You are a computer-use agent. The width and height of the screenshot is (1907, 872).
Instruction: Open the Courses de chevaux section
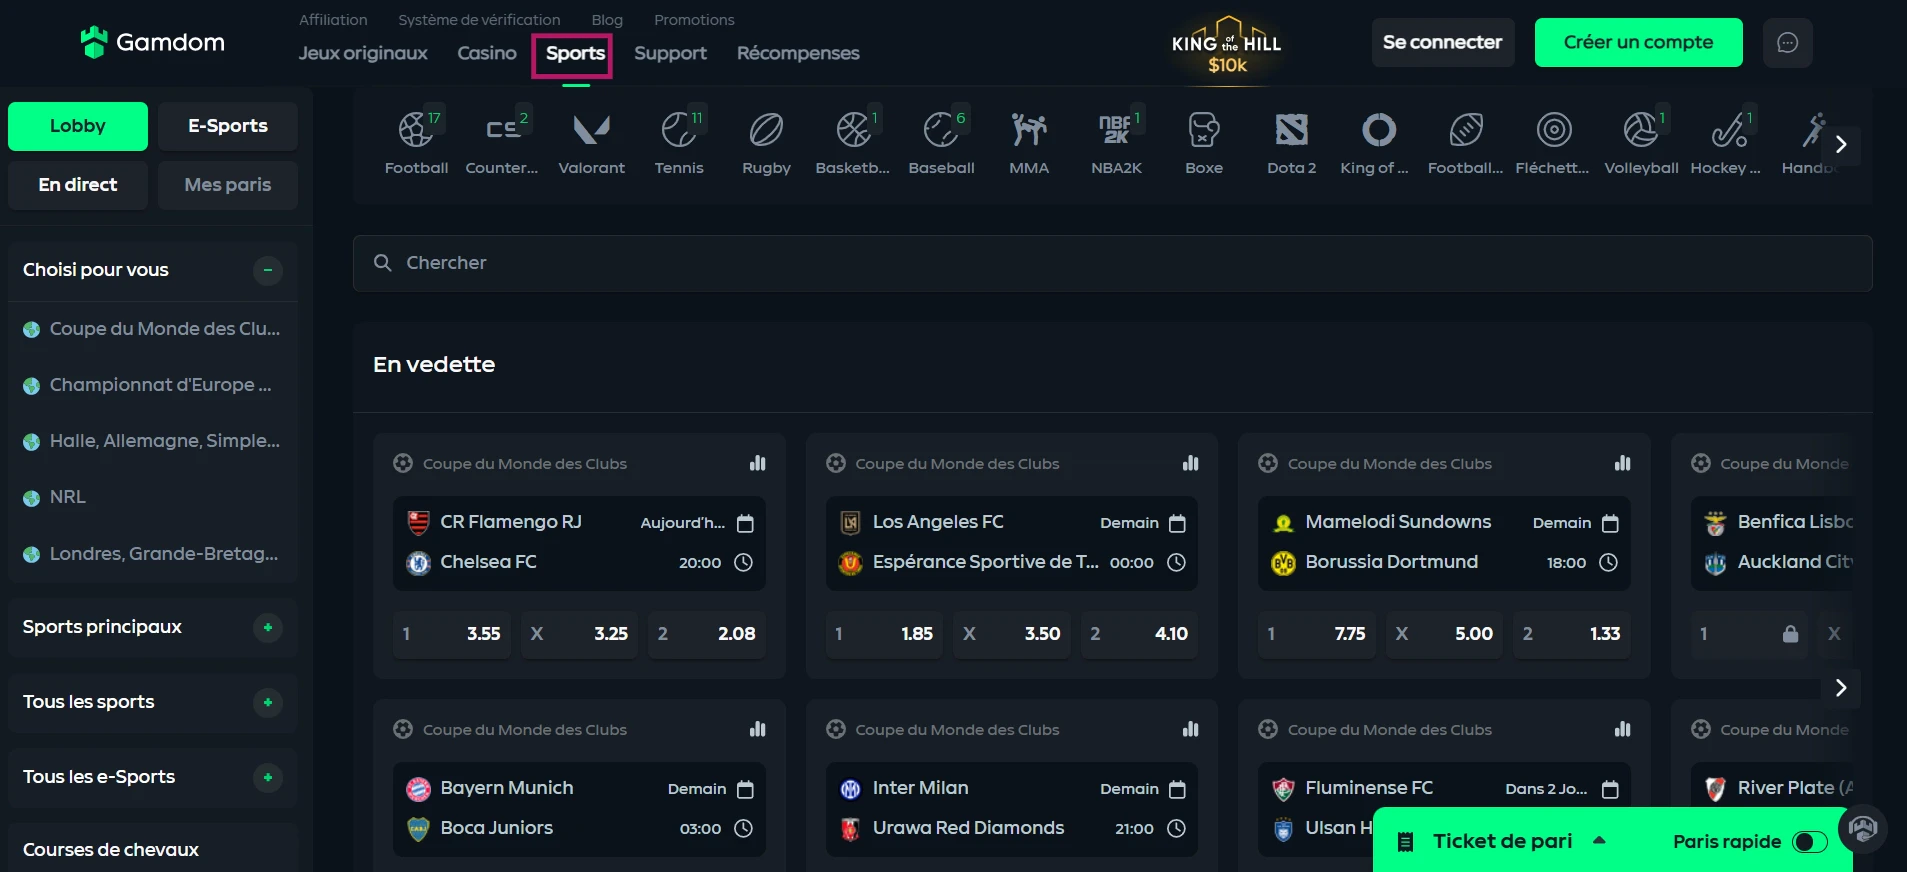coord(153,848)
